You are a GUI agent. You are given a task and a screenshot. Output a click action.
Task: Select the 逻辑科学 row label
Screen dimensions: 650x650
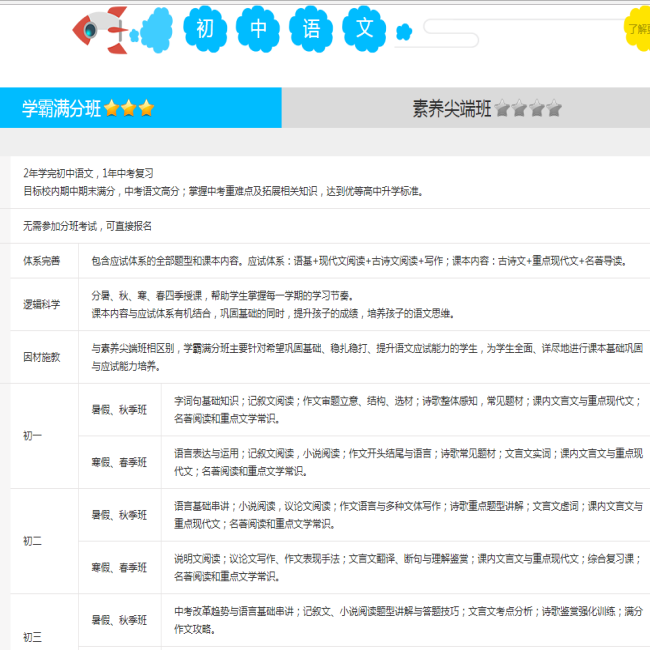tap(42, 304)
